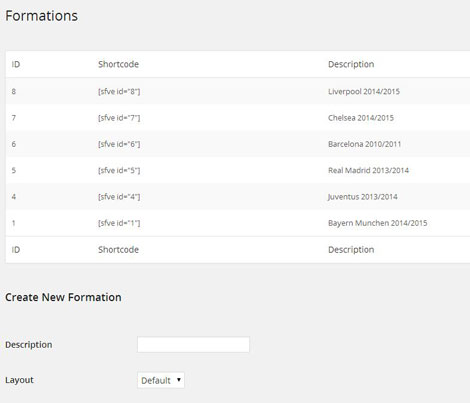Screen dimensions: 470x403
Task: Click the shortcode [sfve id="7"]
Action: pyautogui.click(x=119, y=118)
